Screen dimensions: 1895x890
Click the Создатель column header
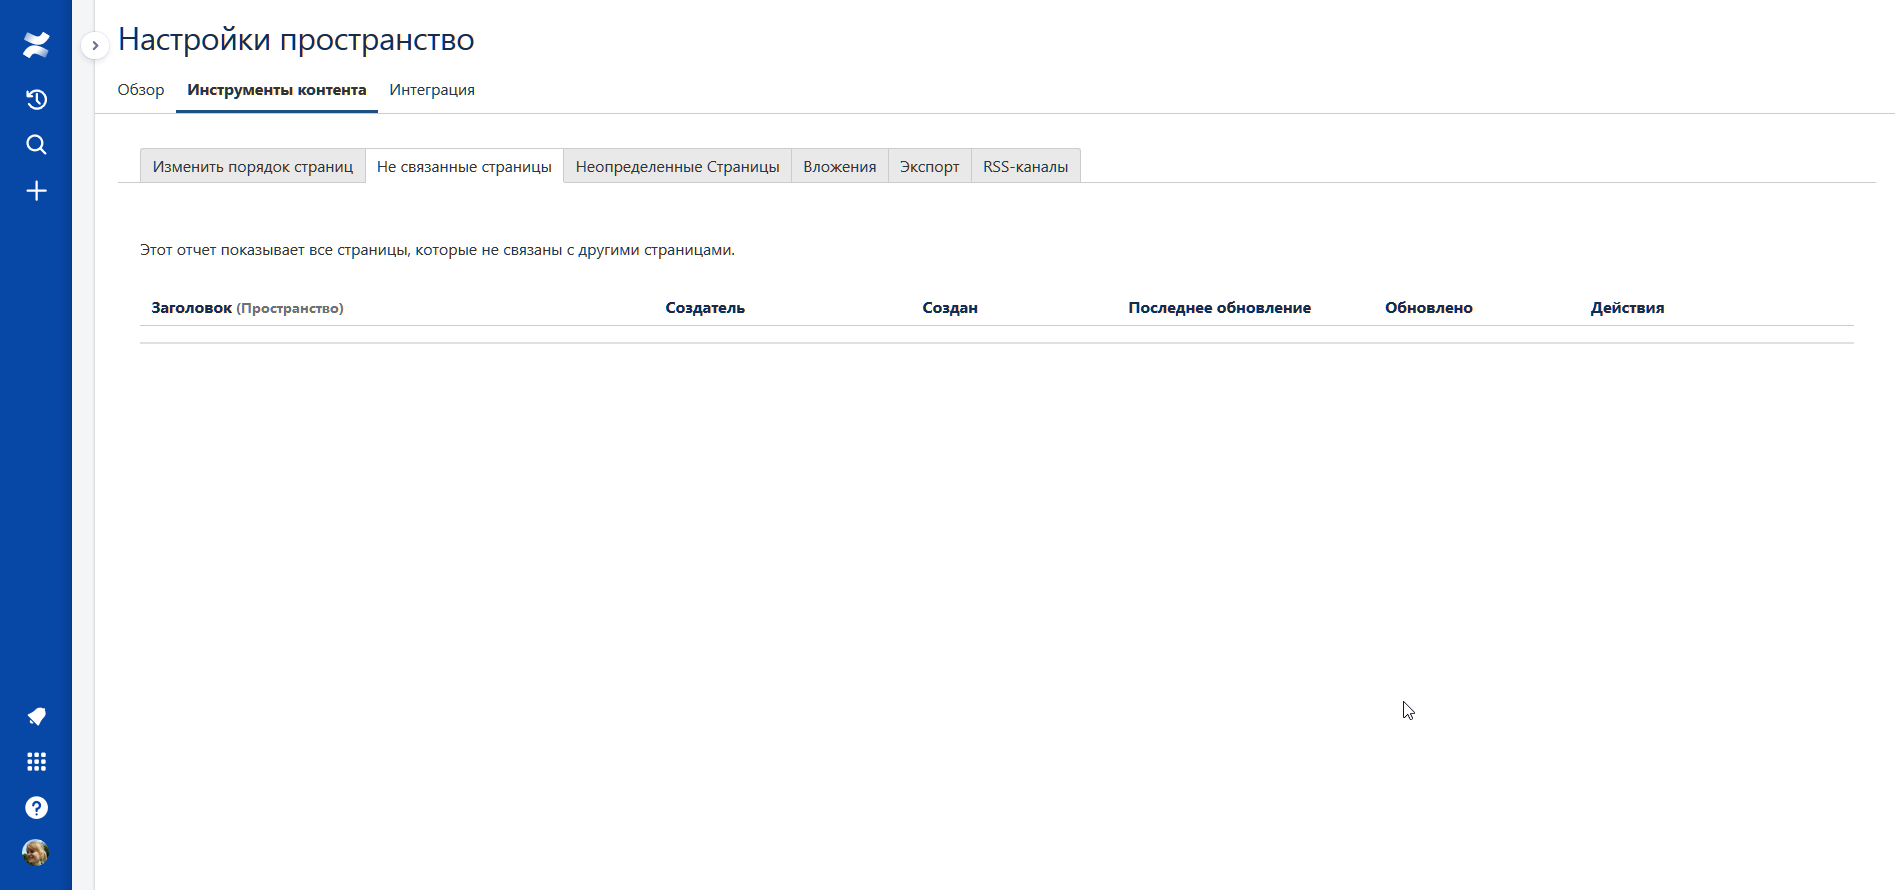[x=705, y=308]
